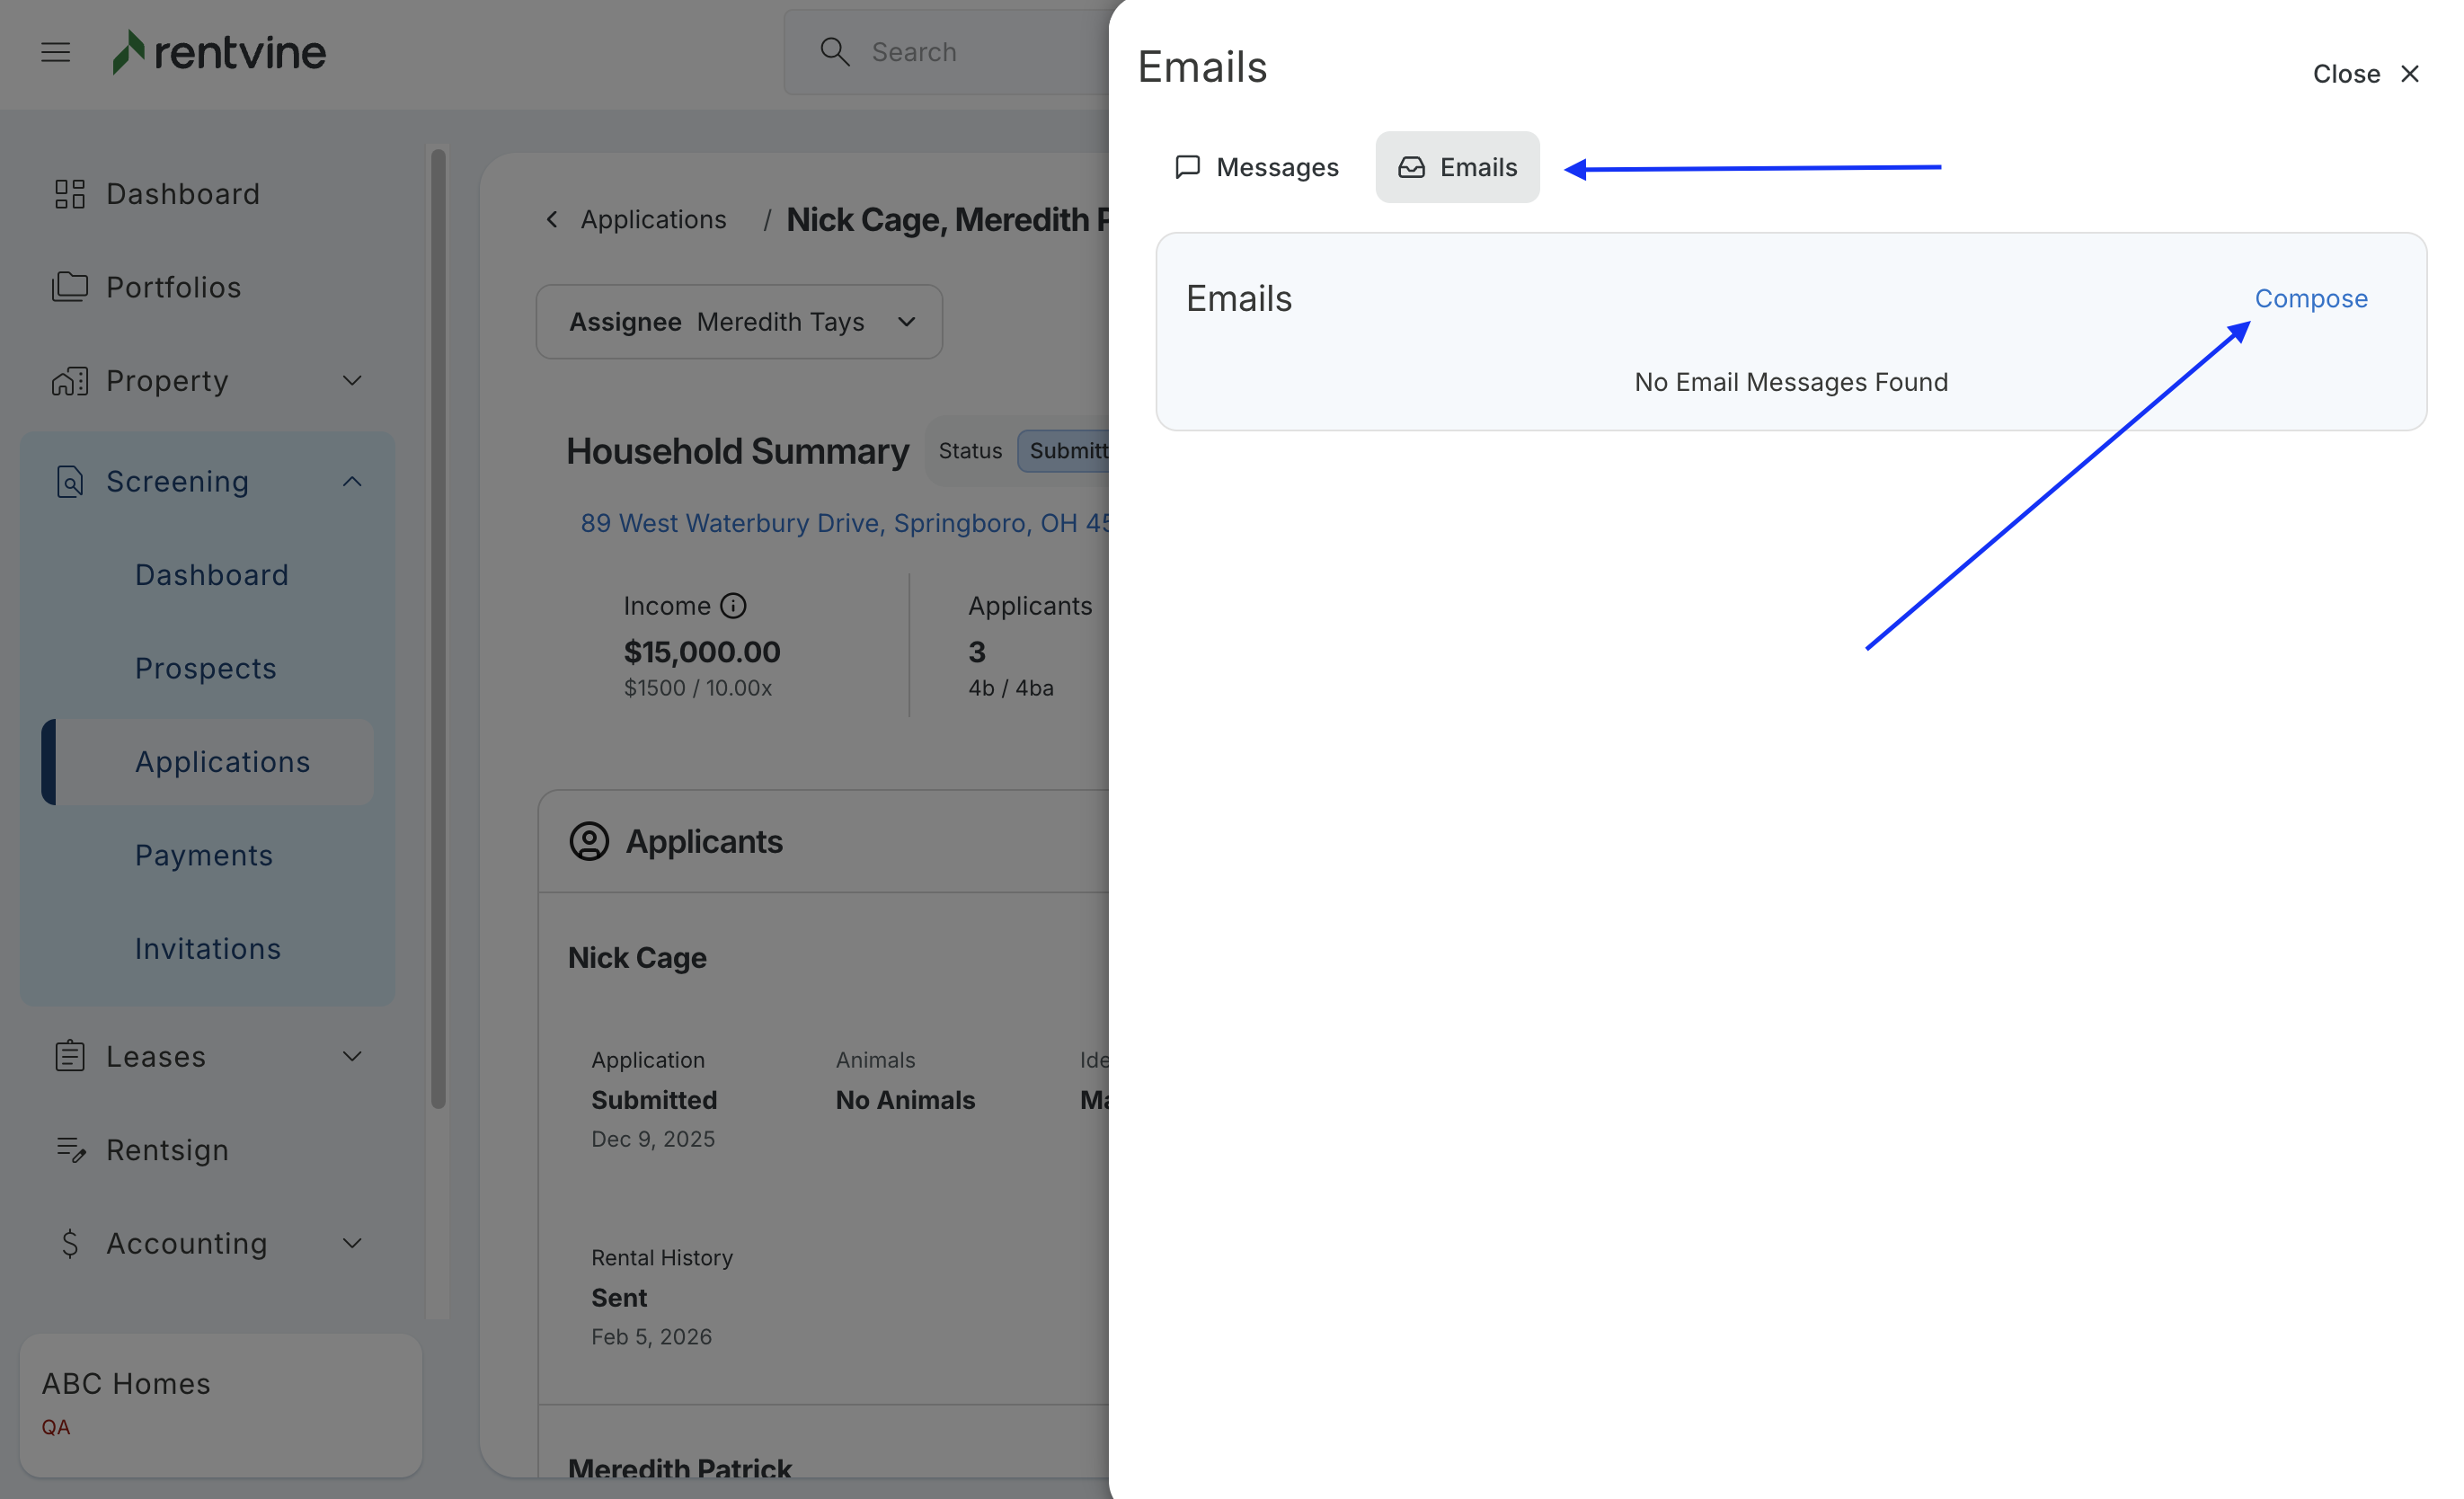
Task: Click the Leases clipboard icon
Action: pos(69,1056)
